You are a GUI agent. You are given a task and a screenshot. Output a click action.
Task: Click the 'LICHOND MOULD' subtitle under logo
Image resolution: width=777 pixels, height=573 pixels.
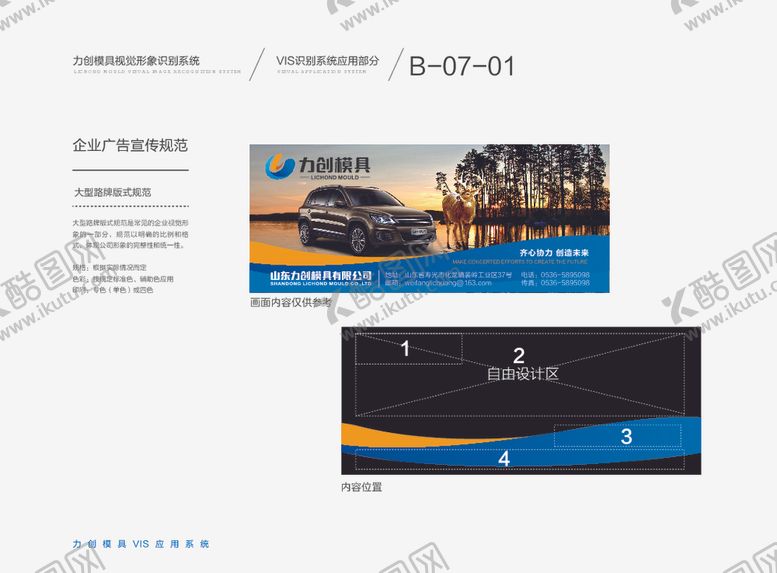334,177
